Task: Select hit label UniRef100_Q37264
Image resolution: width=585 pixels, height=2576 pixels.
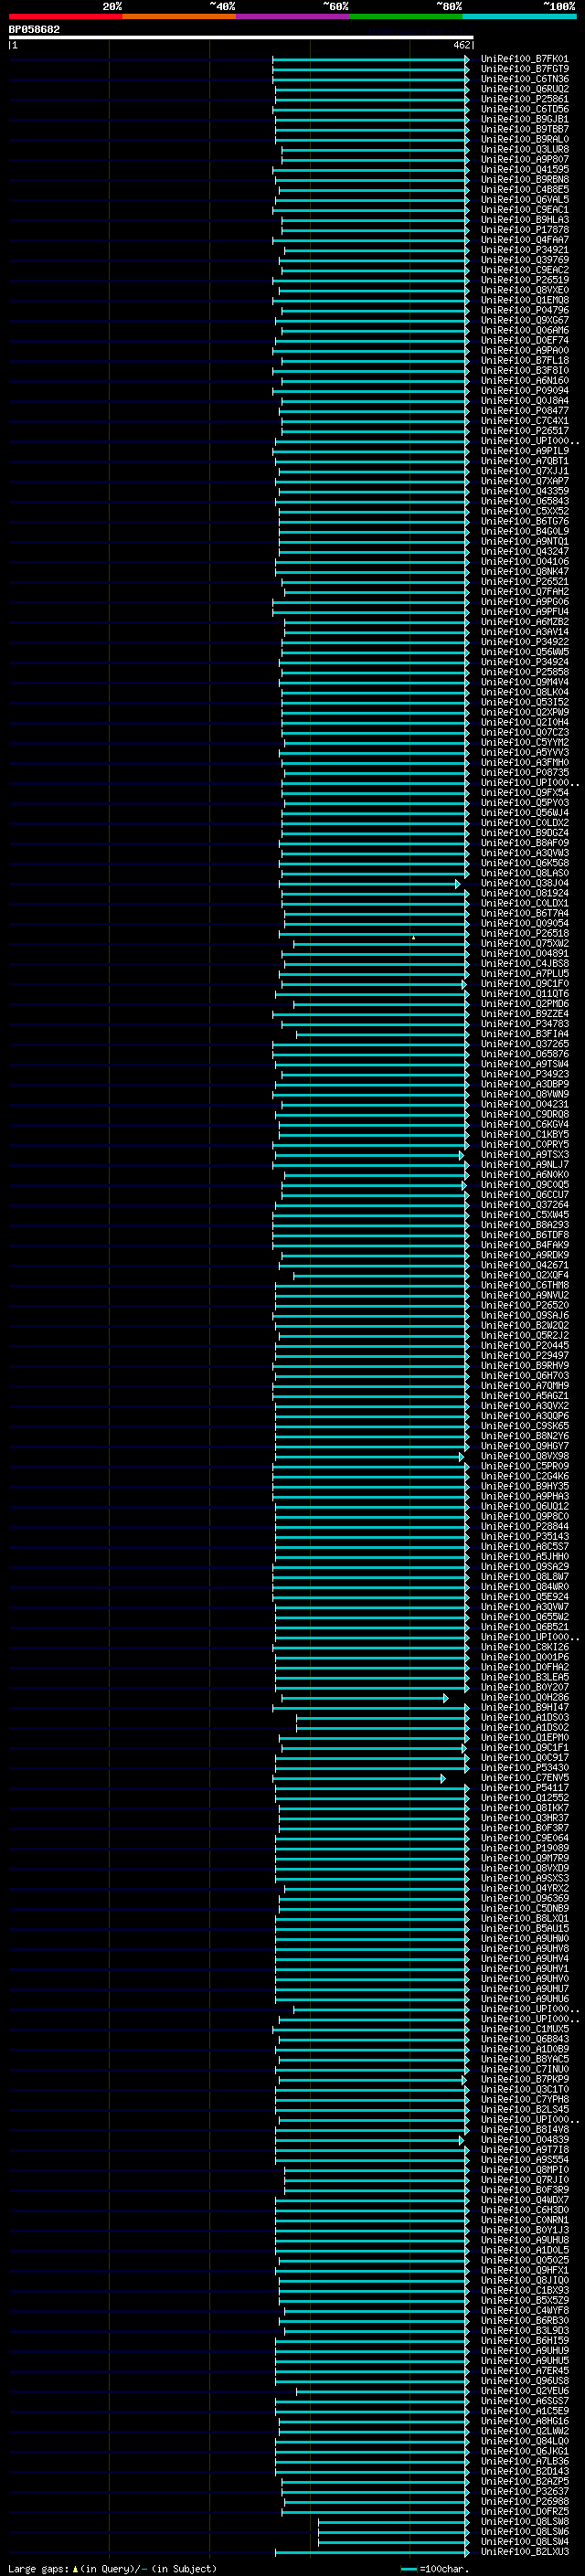Action: coord(525,1205)
